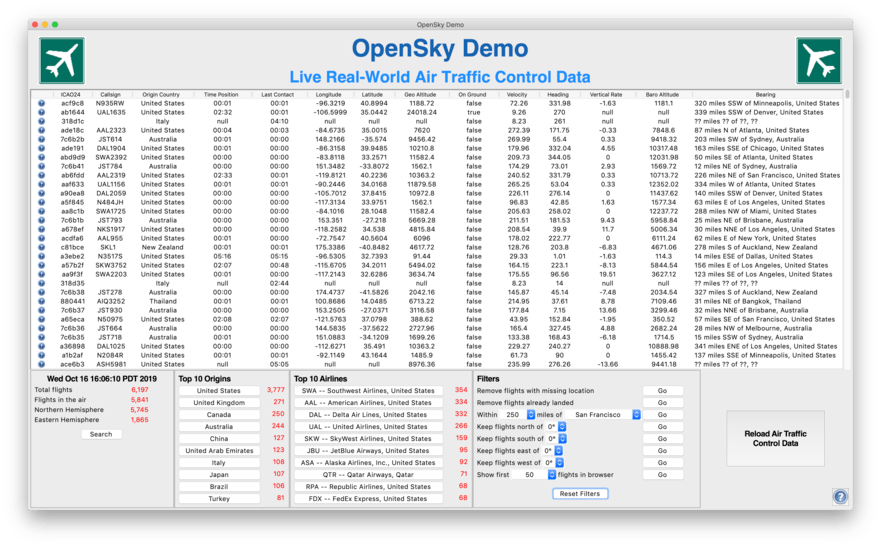Screen dimensions: 881x547
Task: Click Go for Keep flights west of
Action: tap(662, 463)
